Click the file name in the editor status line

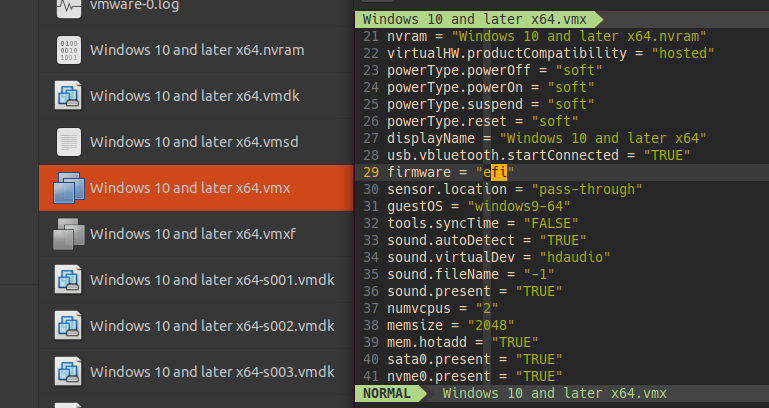coord(554,393)
